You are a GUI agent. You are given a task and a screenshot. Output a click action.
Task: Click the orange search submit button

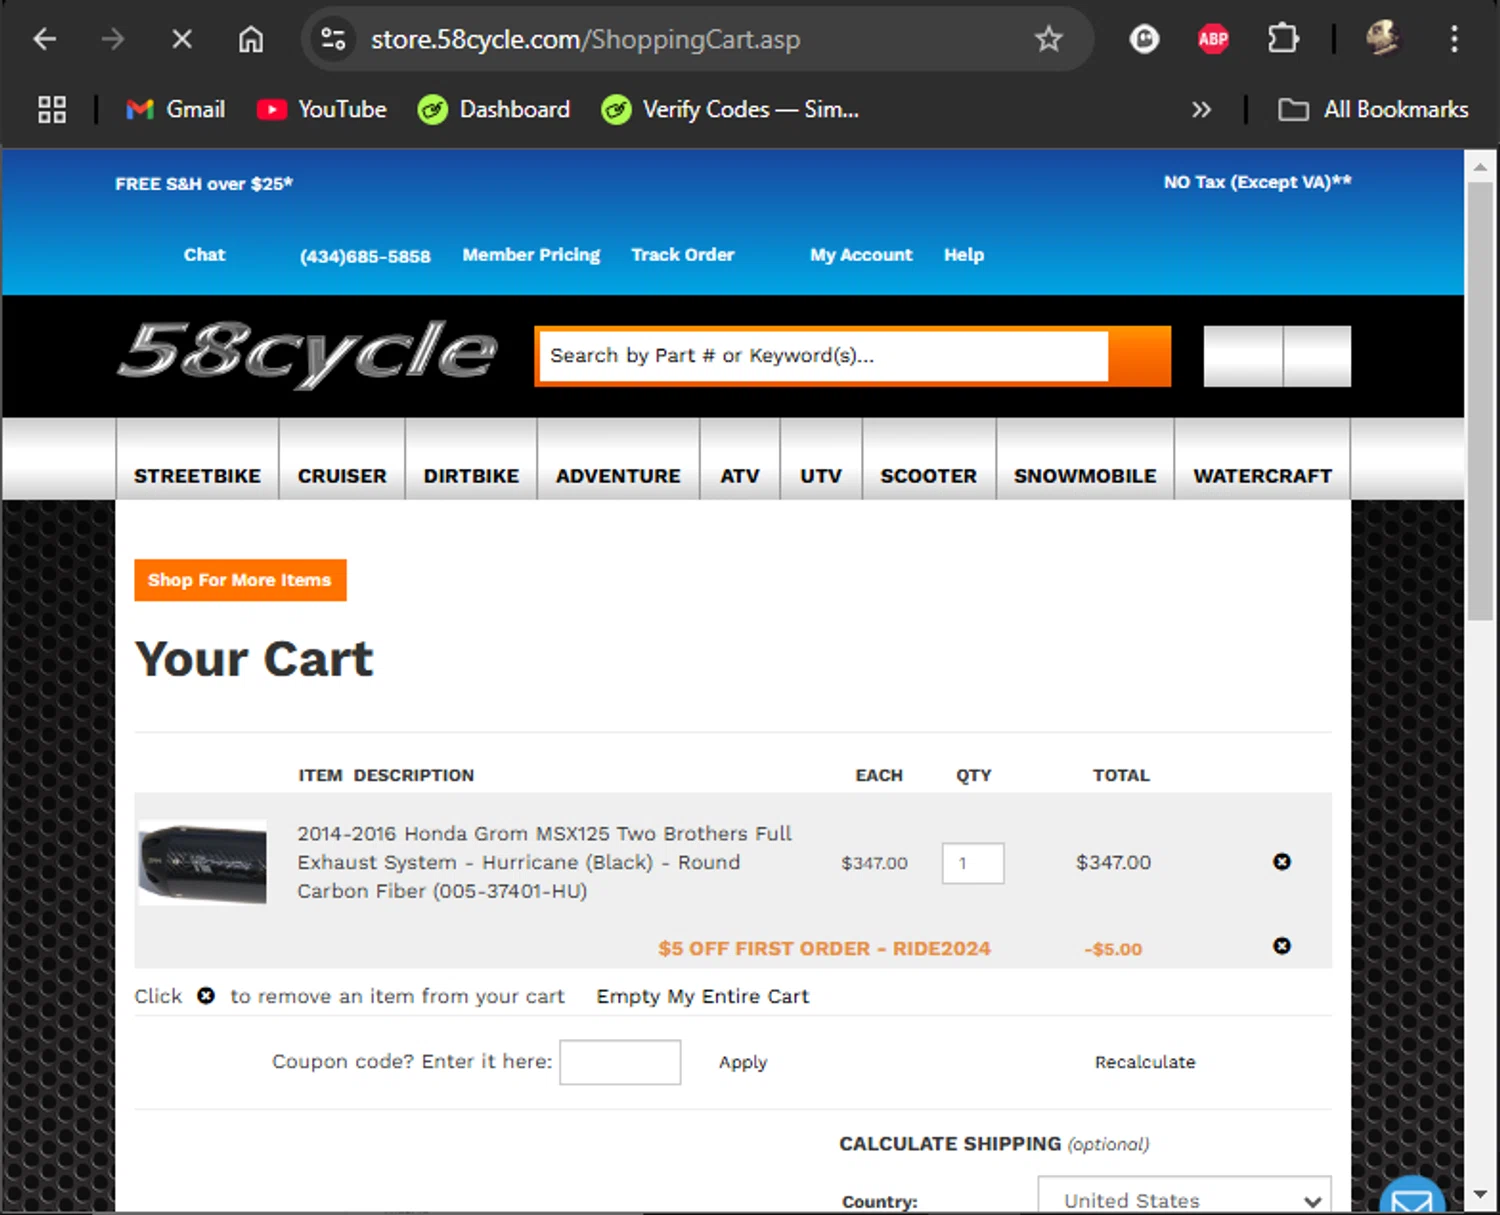tap(1140, 356)
